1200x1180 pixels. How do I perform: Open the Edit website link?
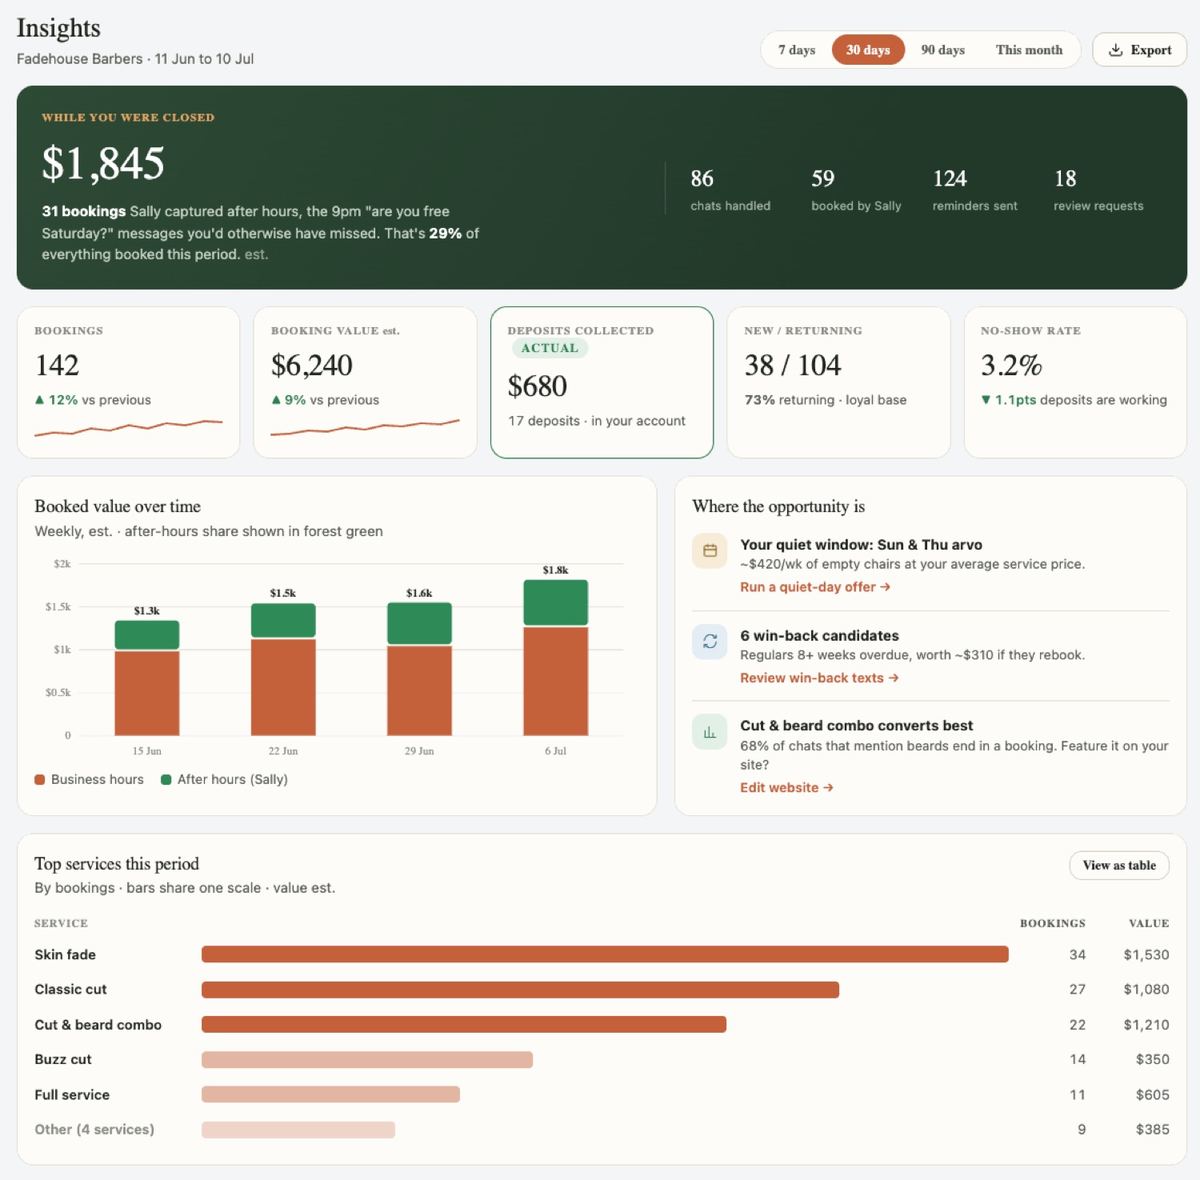(x=786, y=788)
